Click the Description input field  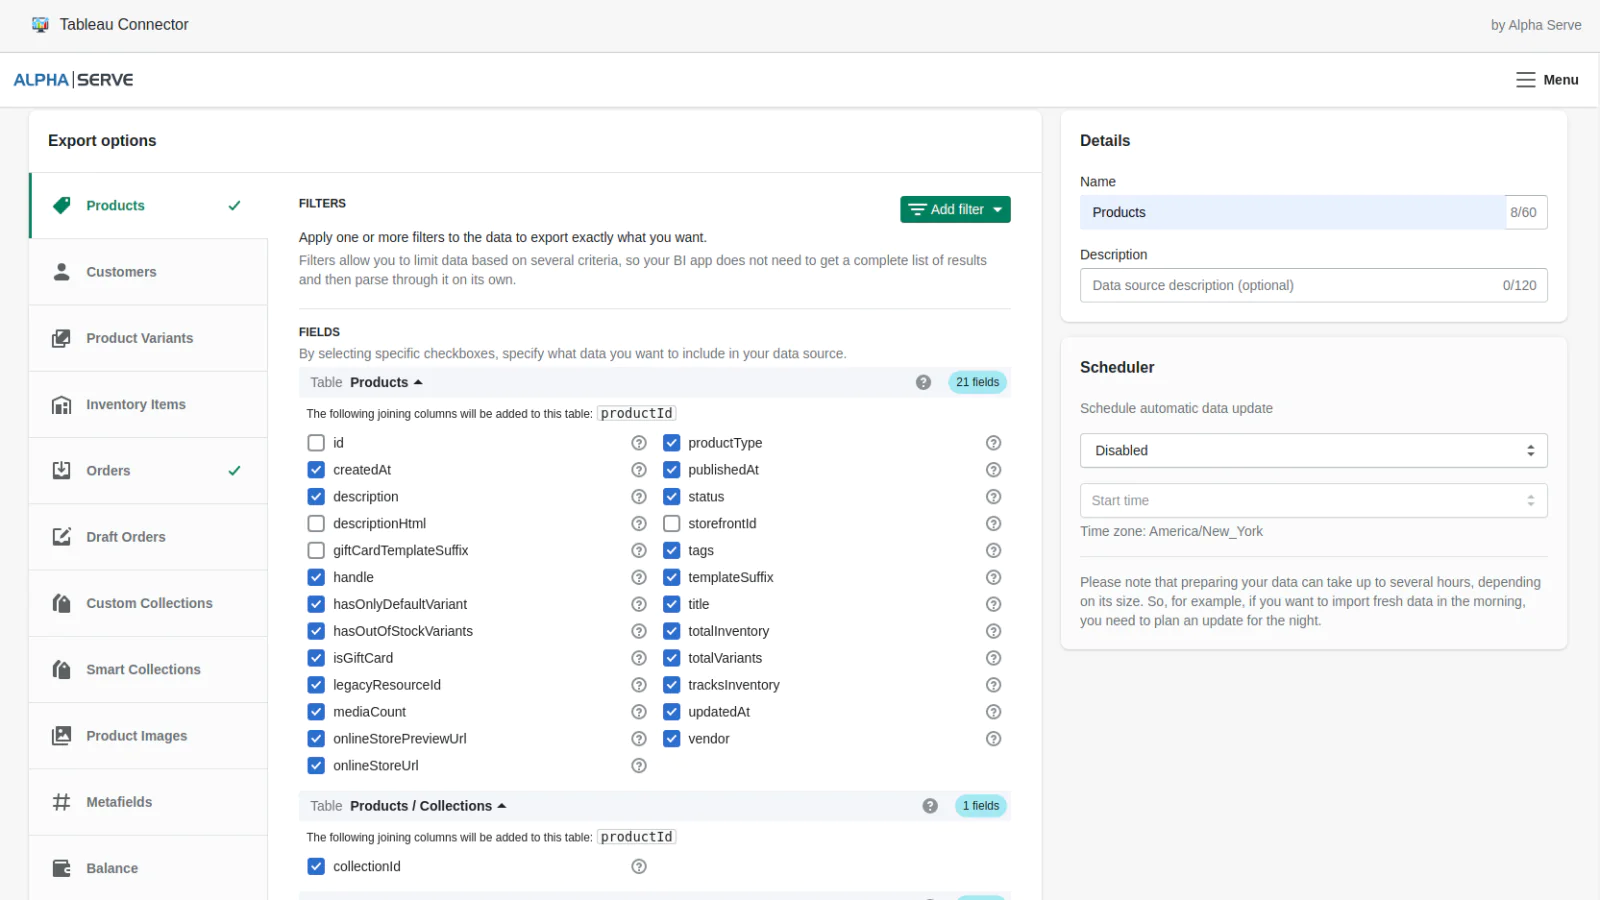[x=1313, y=285]
